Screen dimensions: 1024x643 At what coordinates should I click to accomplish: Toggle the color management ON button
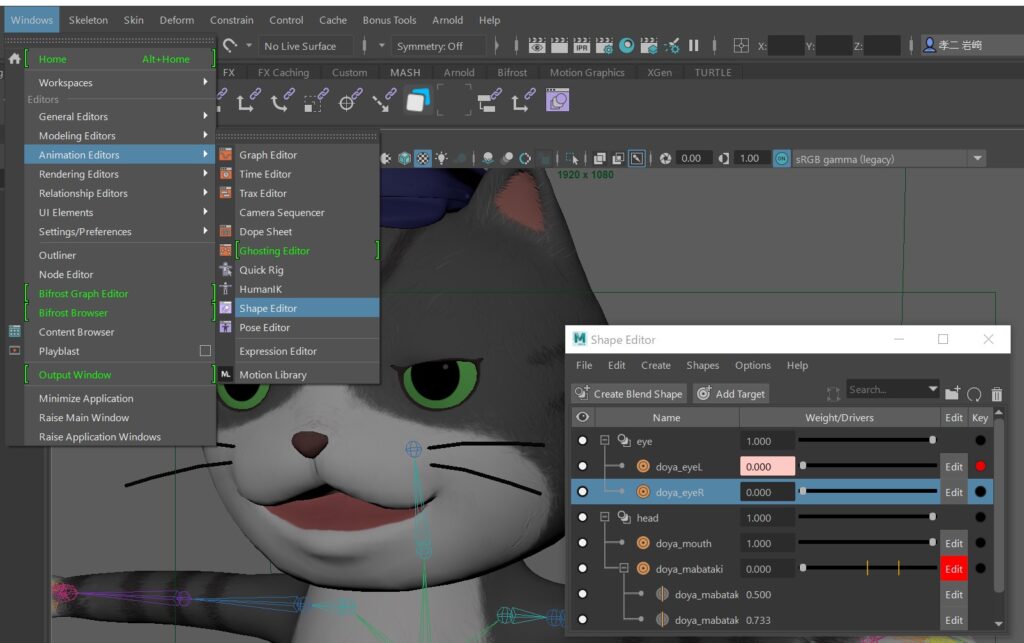click(x=782, y=159)
